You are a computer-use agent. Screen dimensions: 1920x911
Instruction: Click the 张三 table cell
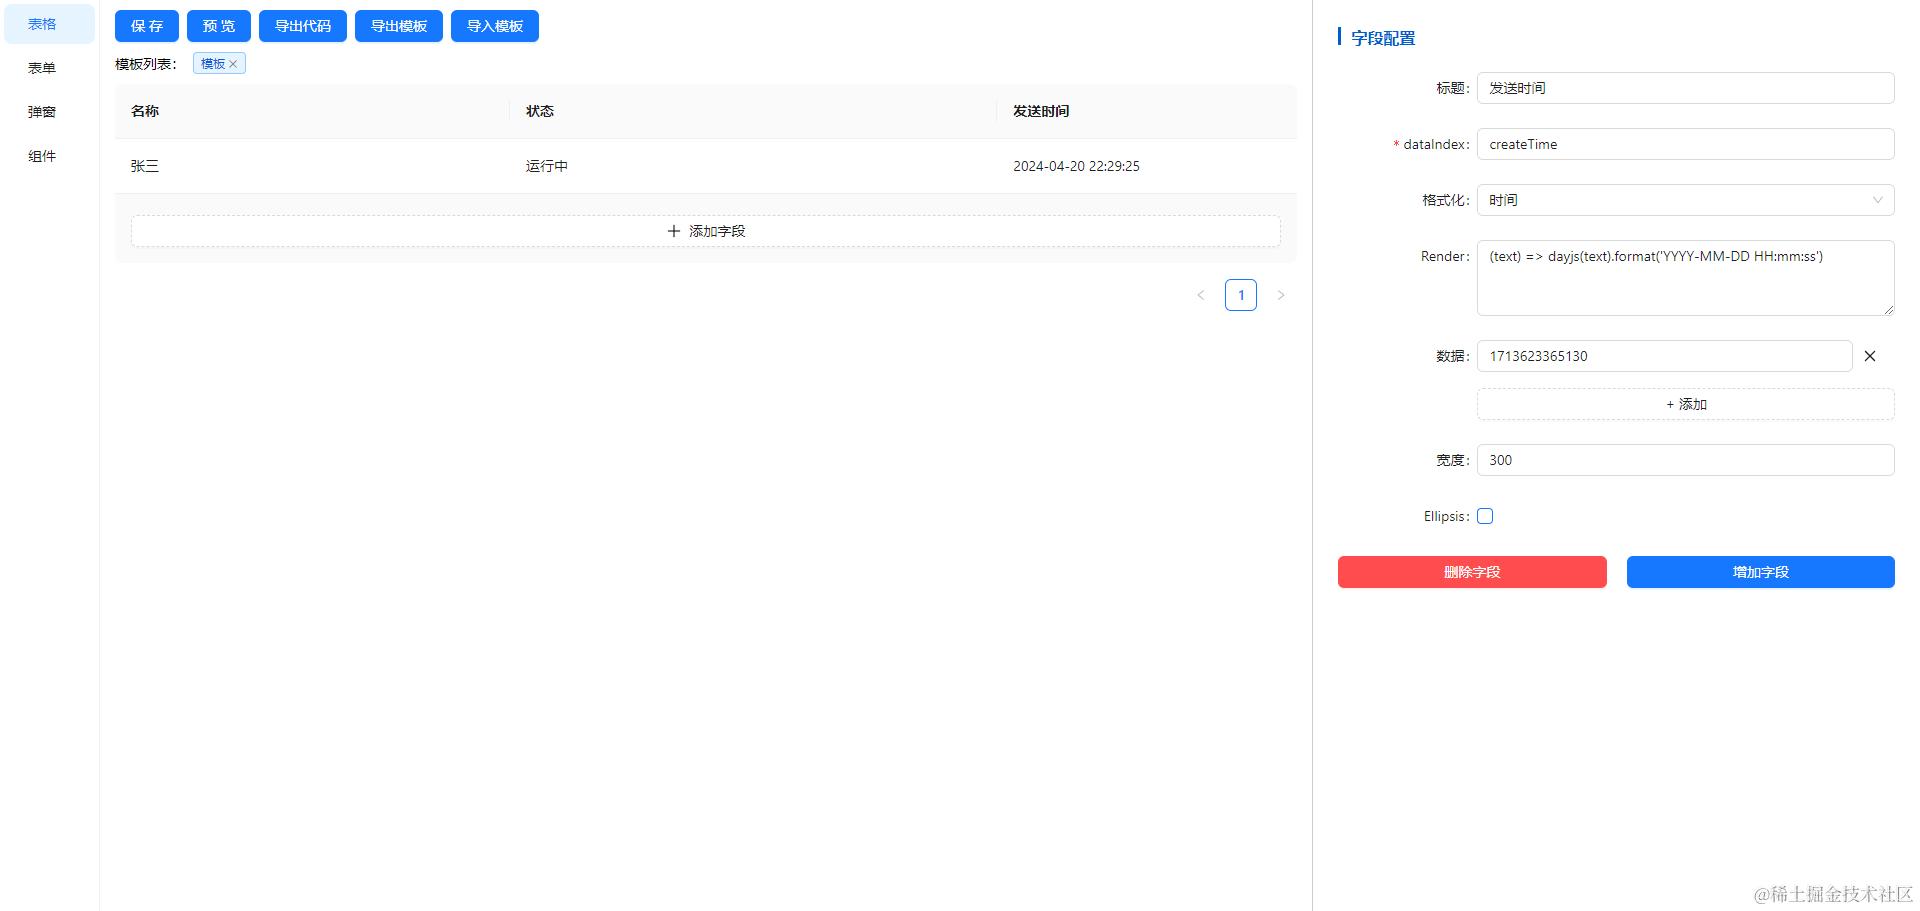(x=312, y=166)
